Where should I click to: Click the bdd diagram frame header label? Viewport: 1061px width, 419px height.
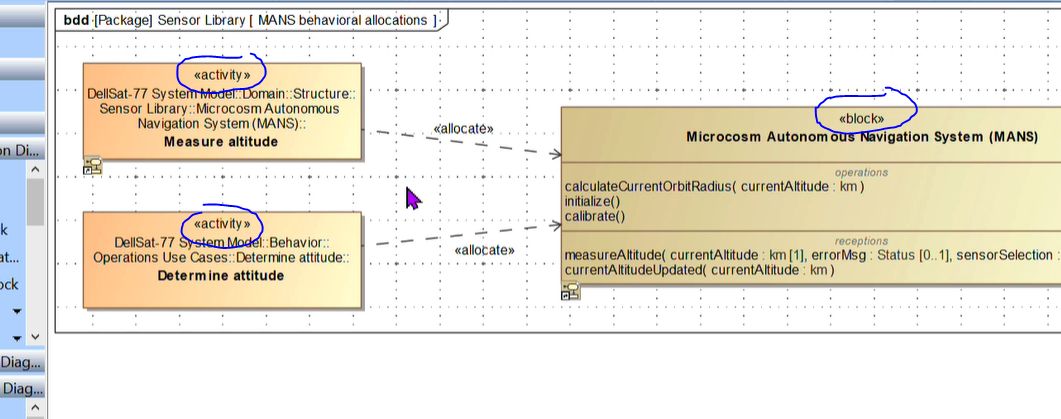click(x=250, y=20)
